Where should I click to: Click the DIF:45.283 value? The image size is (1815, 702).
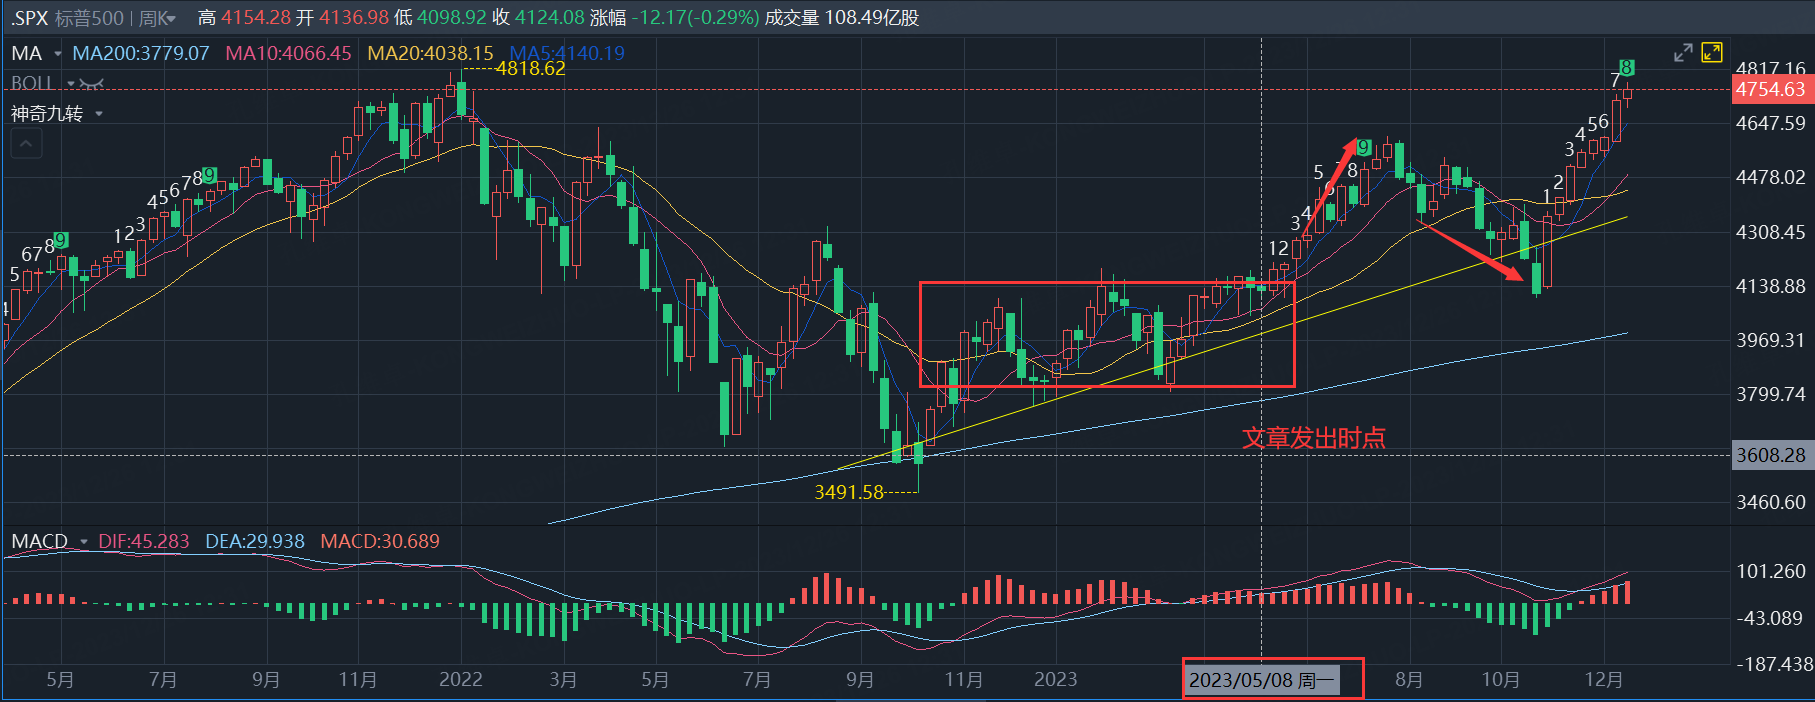tap(144, 541)
